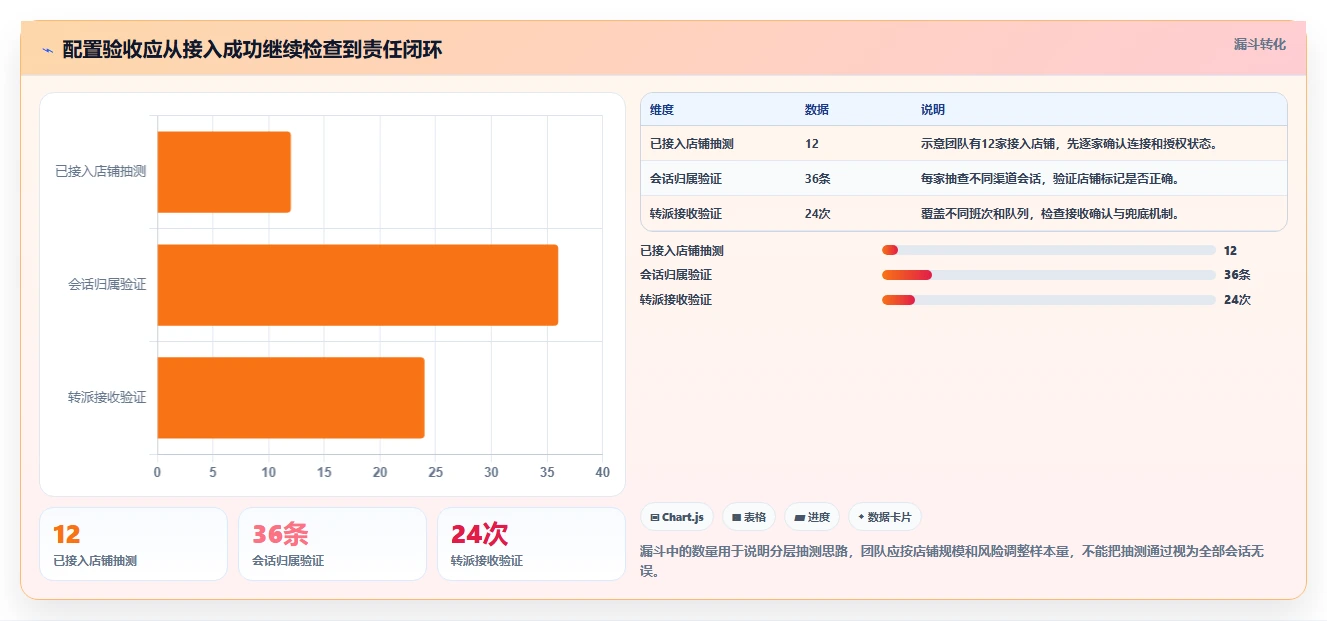The image size is (1327, 621).
Task: Click the 已接入店铺抽测 progress bar
Action: pos(1049,250)
